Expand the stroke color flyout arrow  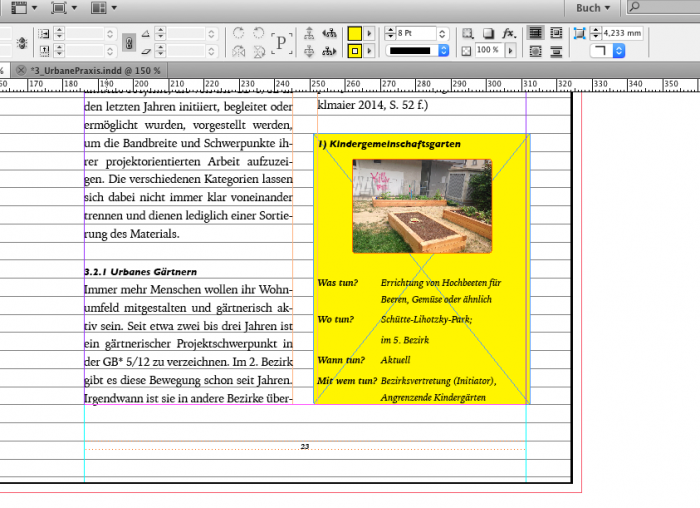(369, 51)
